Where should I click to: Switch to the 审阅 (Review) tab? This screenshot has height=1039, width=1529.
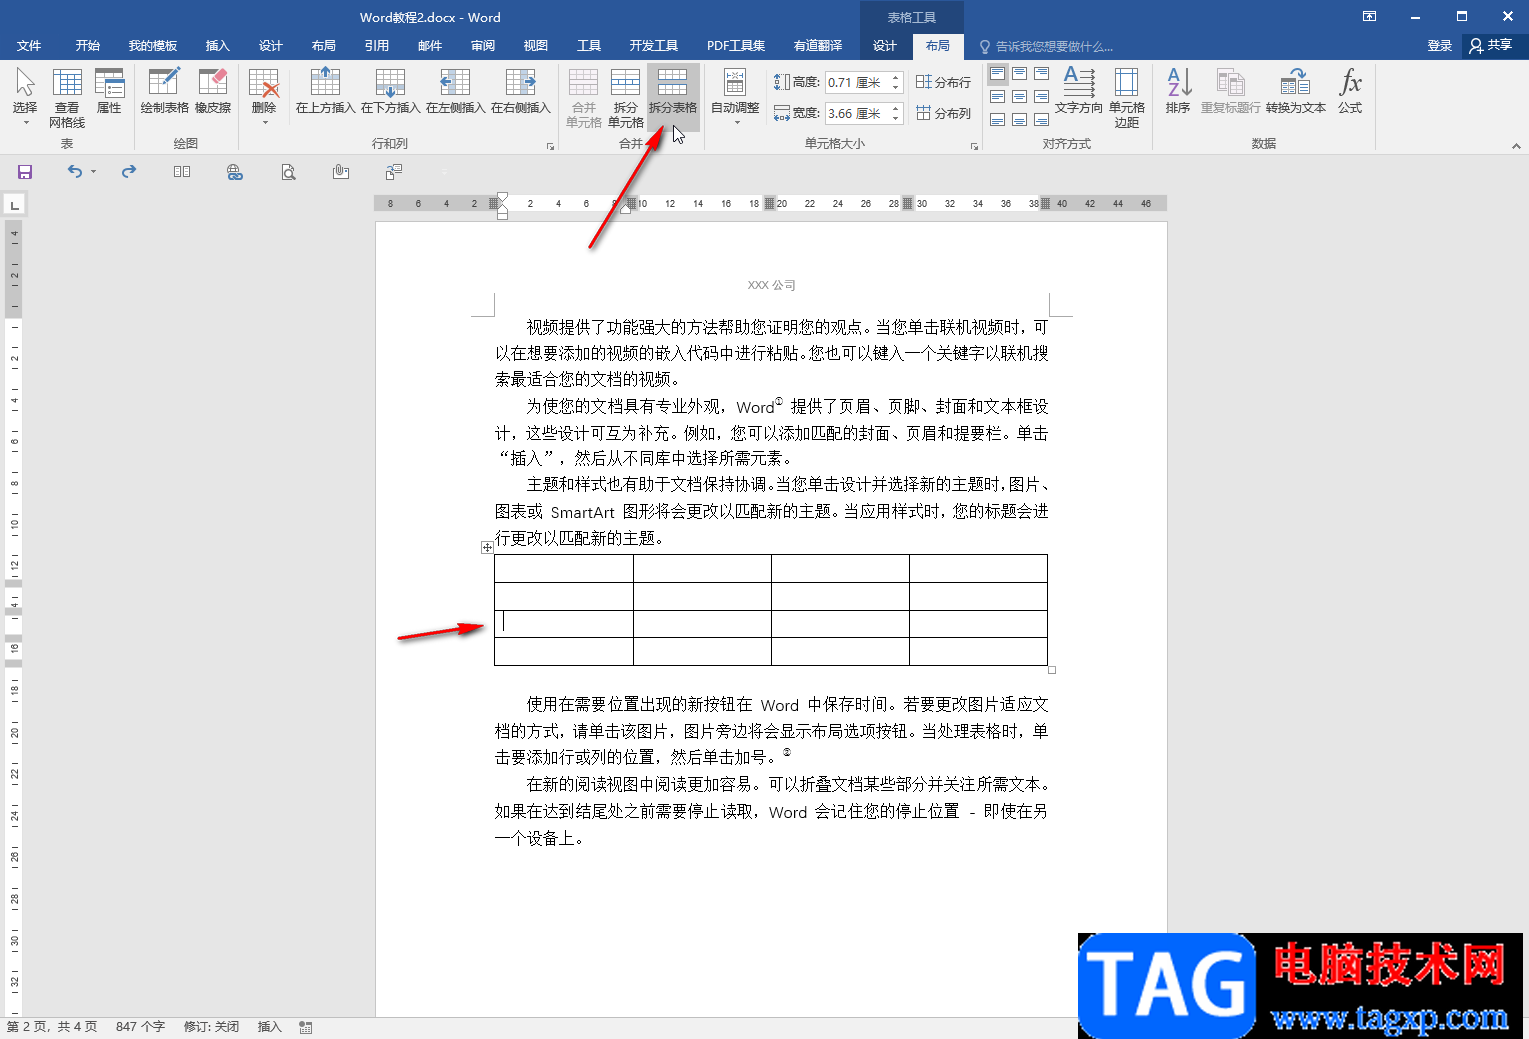coord(483,46)
